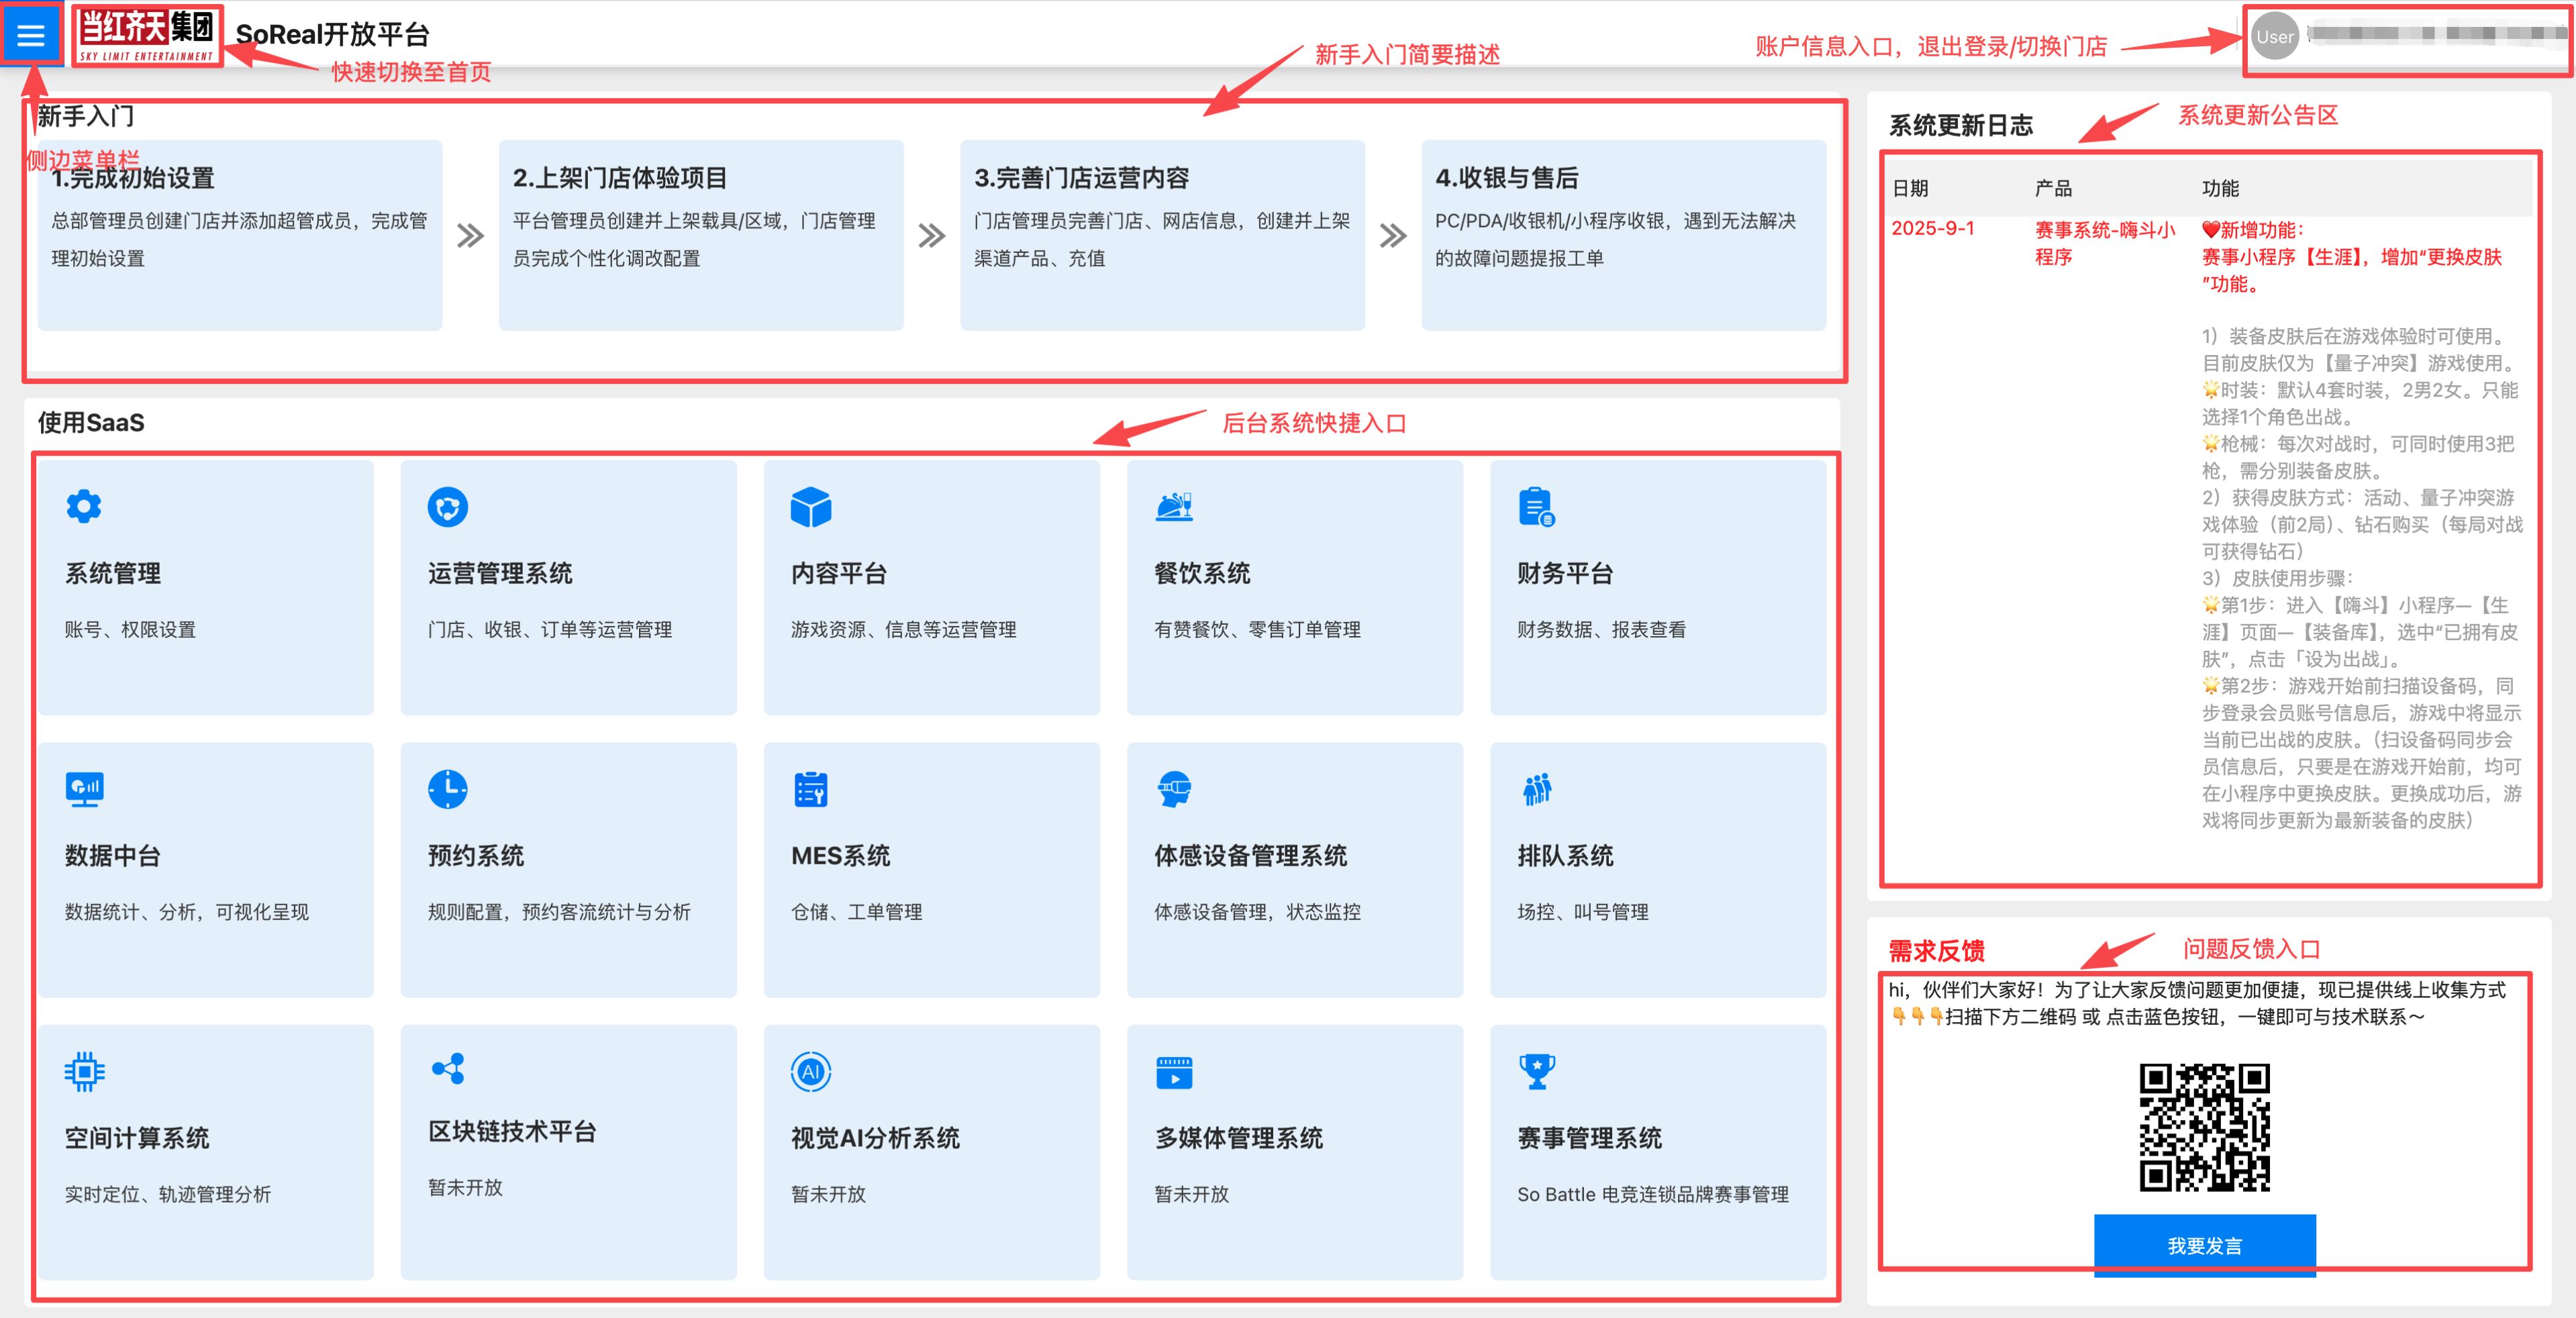Click the 排队系统 people icon
This screenshot has width=2576, height=1318.
click(1537, 789)
